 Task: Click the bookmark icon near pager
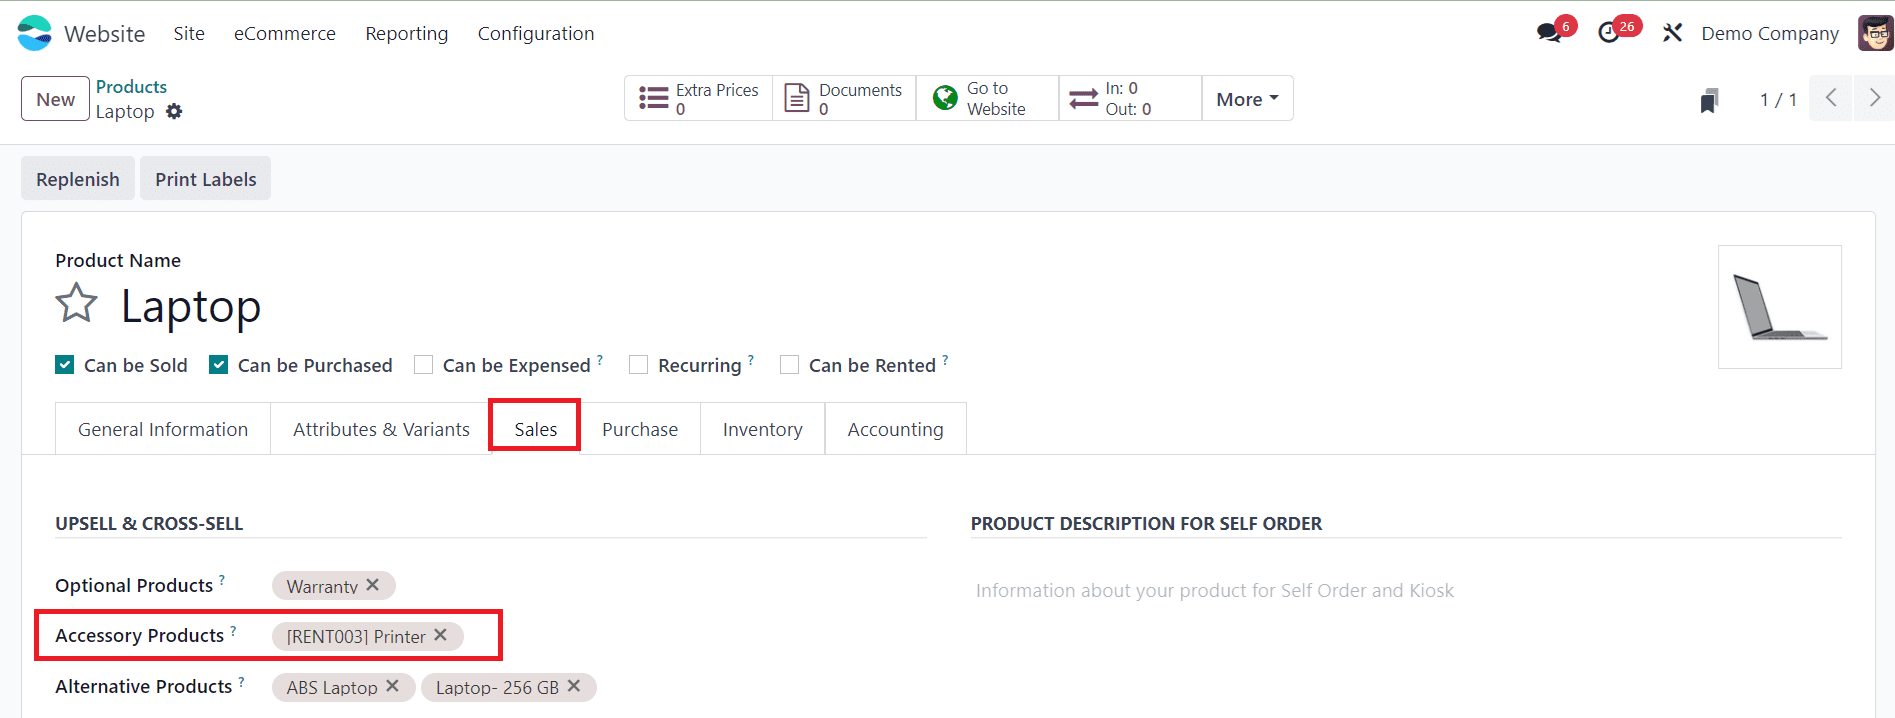tap(1709, 100)
